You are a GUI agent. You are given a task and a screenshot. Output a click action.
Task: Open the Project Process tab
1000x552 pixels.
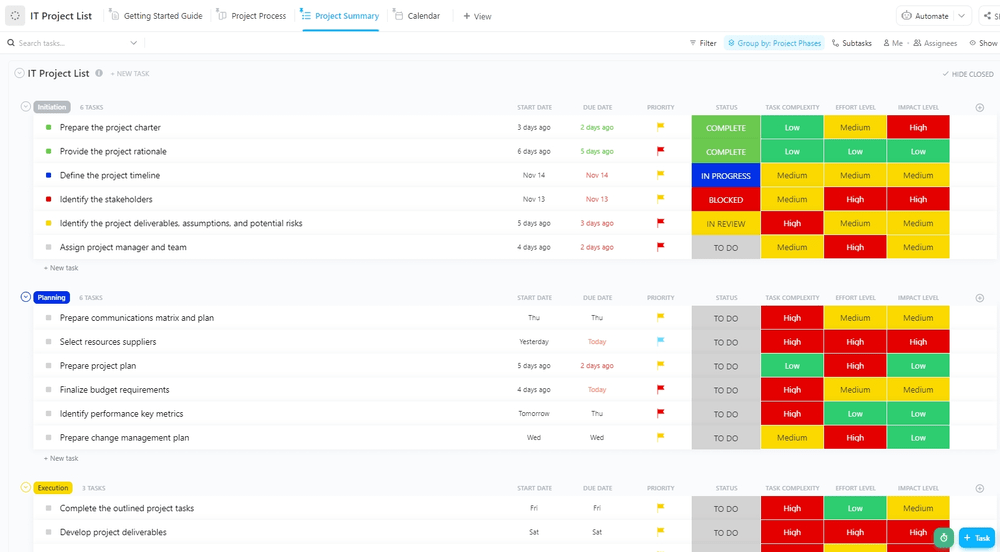click(x=252, y=16)
